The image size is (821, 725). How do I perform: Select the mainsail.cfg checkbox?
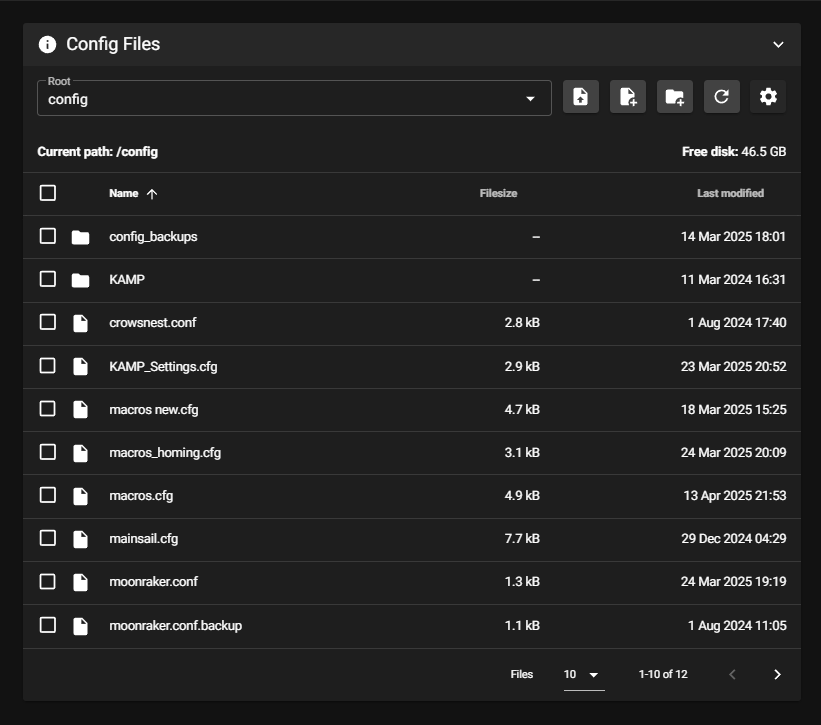(48, 538)
